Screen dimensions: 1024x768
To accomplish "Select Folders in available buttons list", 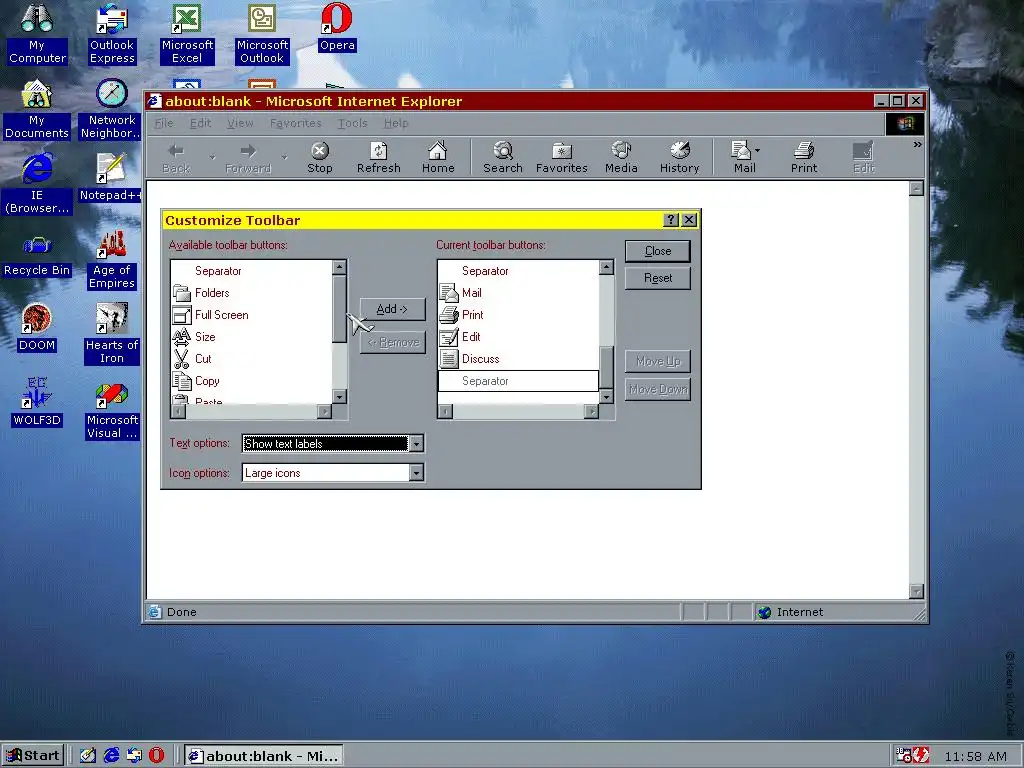I will pos(252,293).
